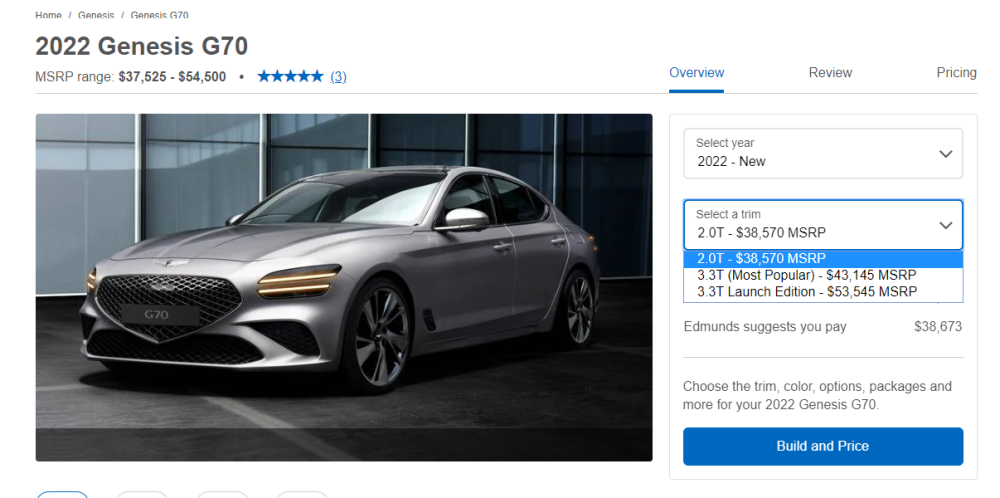Collapse the Select a trim dropdown
The image size is (1000, 498).
pyautogui.click(x=823, y=225)
